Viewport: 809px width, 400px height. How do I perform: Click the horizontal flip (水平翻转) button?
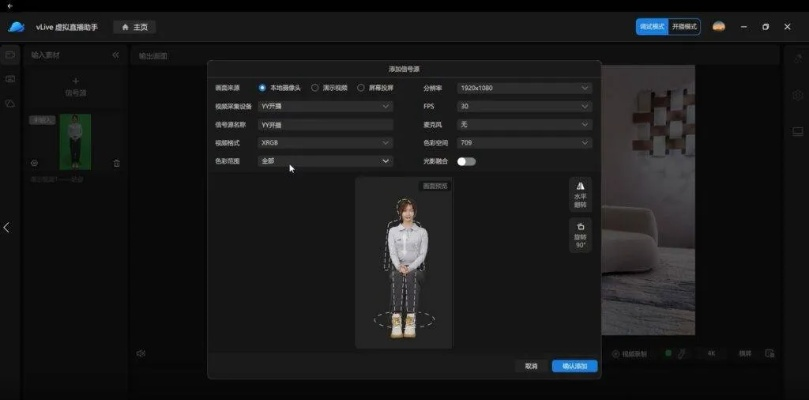581,194
